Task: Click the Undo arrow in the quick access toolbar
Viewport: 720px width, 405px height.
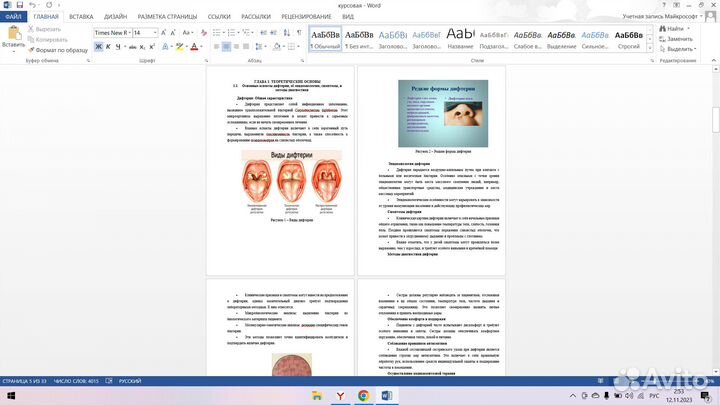Action: [x=32, y=5]
